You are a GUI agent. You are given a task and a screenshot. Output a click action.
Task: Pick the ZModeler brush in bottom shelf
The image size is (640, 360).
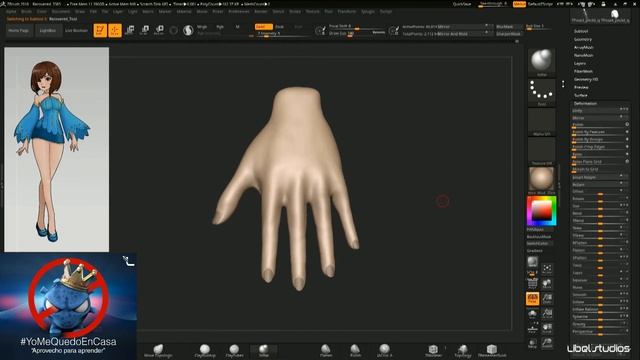[433, 350]
